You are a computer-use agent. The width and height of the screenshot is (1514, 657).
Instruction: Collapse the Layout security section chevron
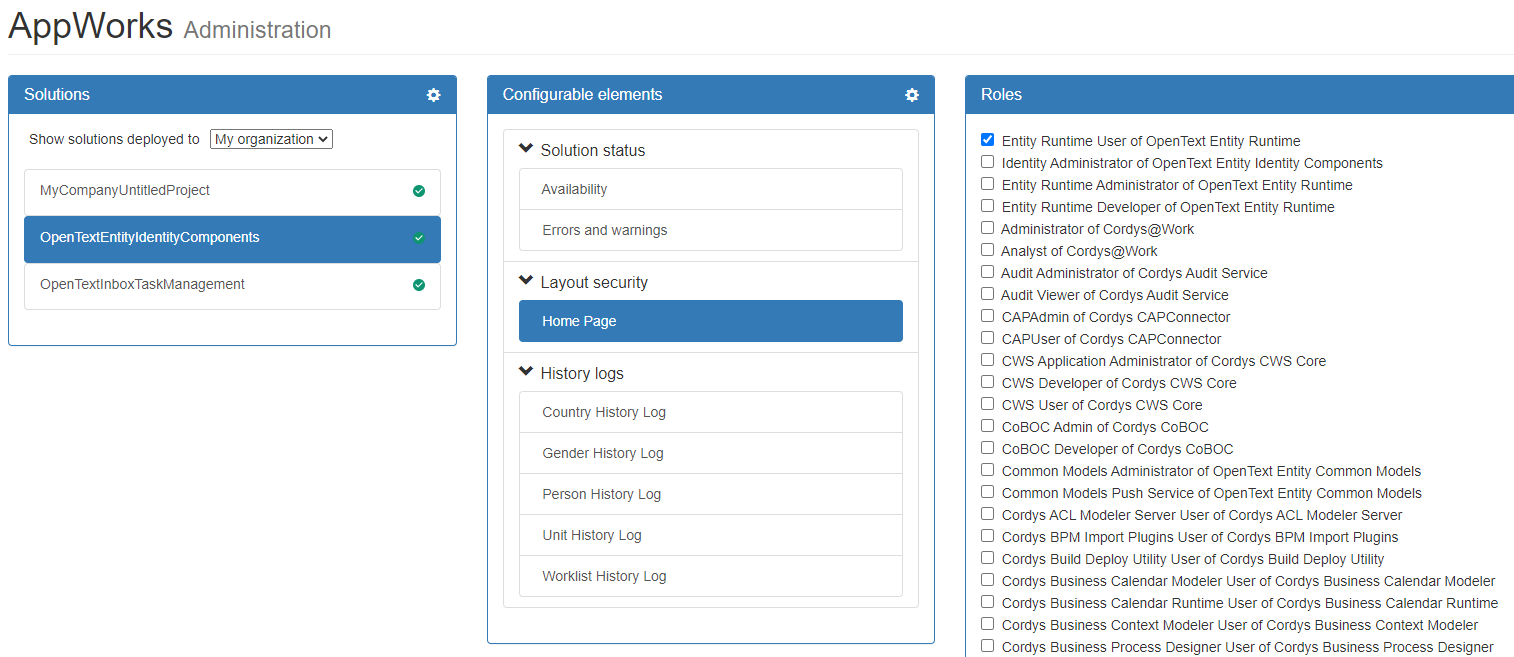526,281
